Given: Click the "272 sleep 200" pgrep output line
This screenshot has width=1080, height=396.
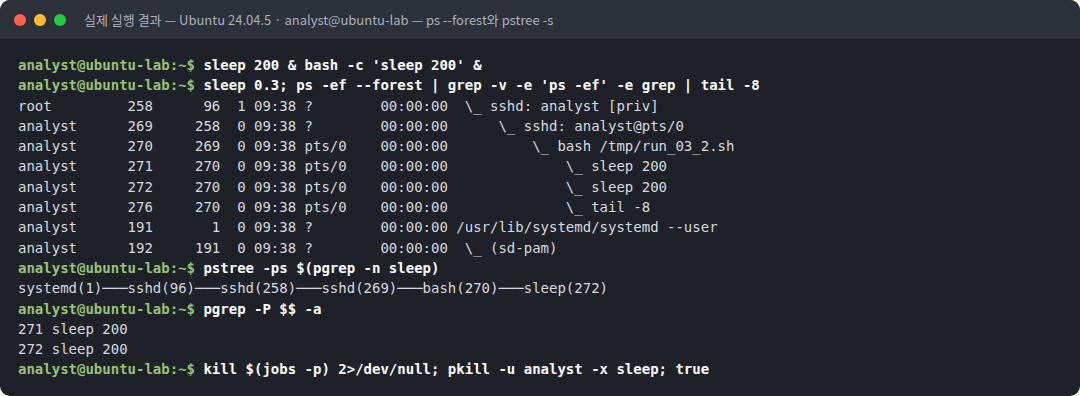Looking at the screenshot, I should (x=73, y=349).
